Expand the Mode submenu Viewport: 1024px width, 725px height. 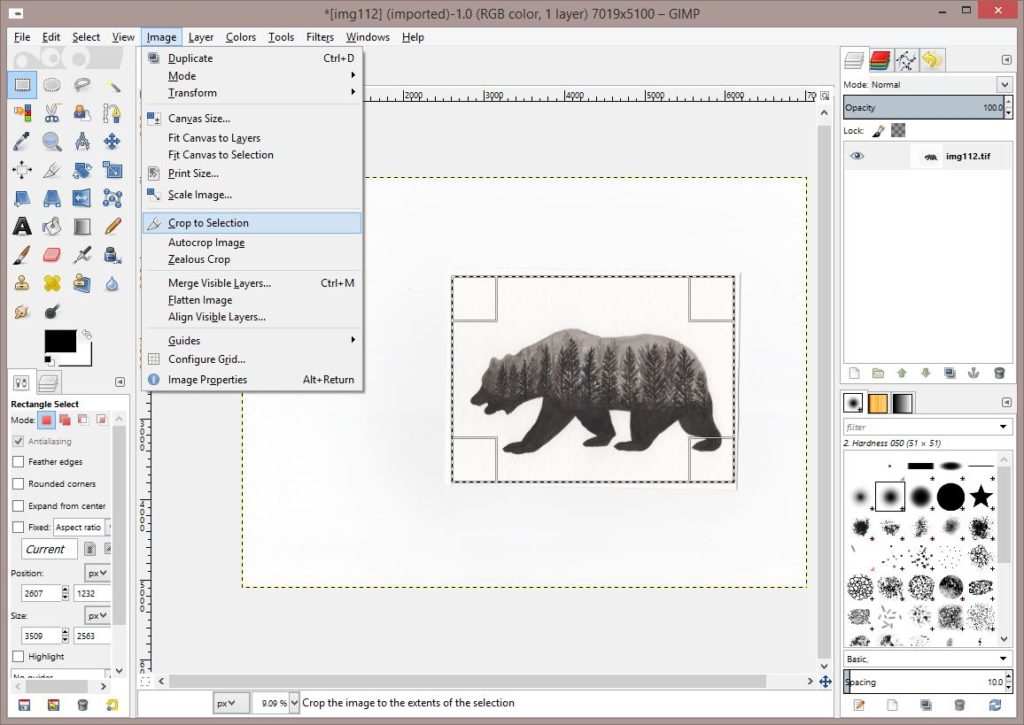[x=252, y=76]
